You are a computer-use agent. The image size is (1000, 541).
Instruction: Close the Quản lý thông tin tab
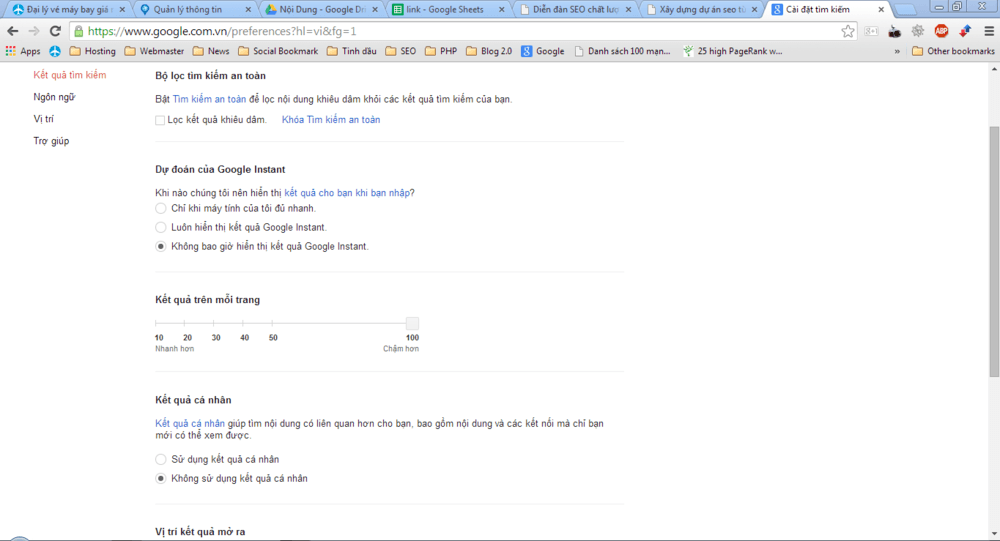tap(248, 10)
